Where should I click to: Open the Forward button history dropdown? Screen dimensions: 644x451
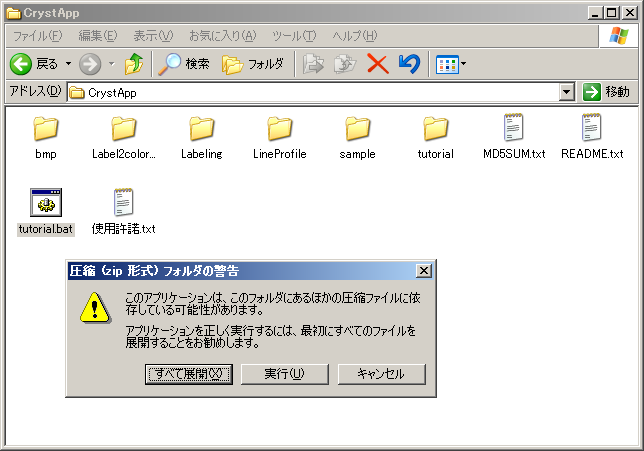[111, 64]
